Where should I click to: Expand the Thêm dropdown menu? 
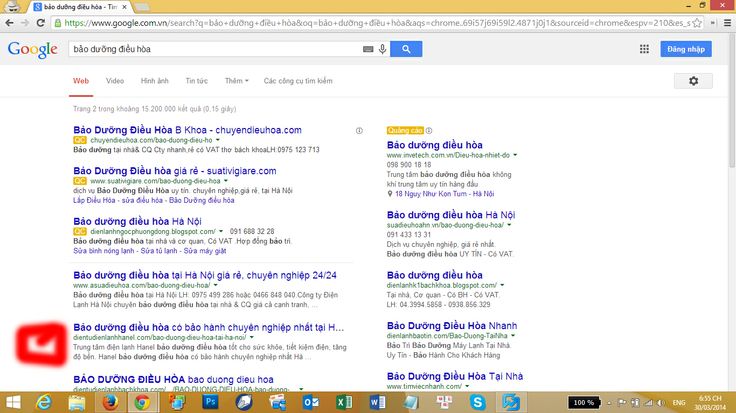coord(237,81)
